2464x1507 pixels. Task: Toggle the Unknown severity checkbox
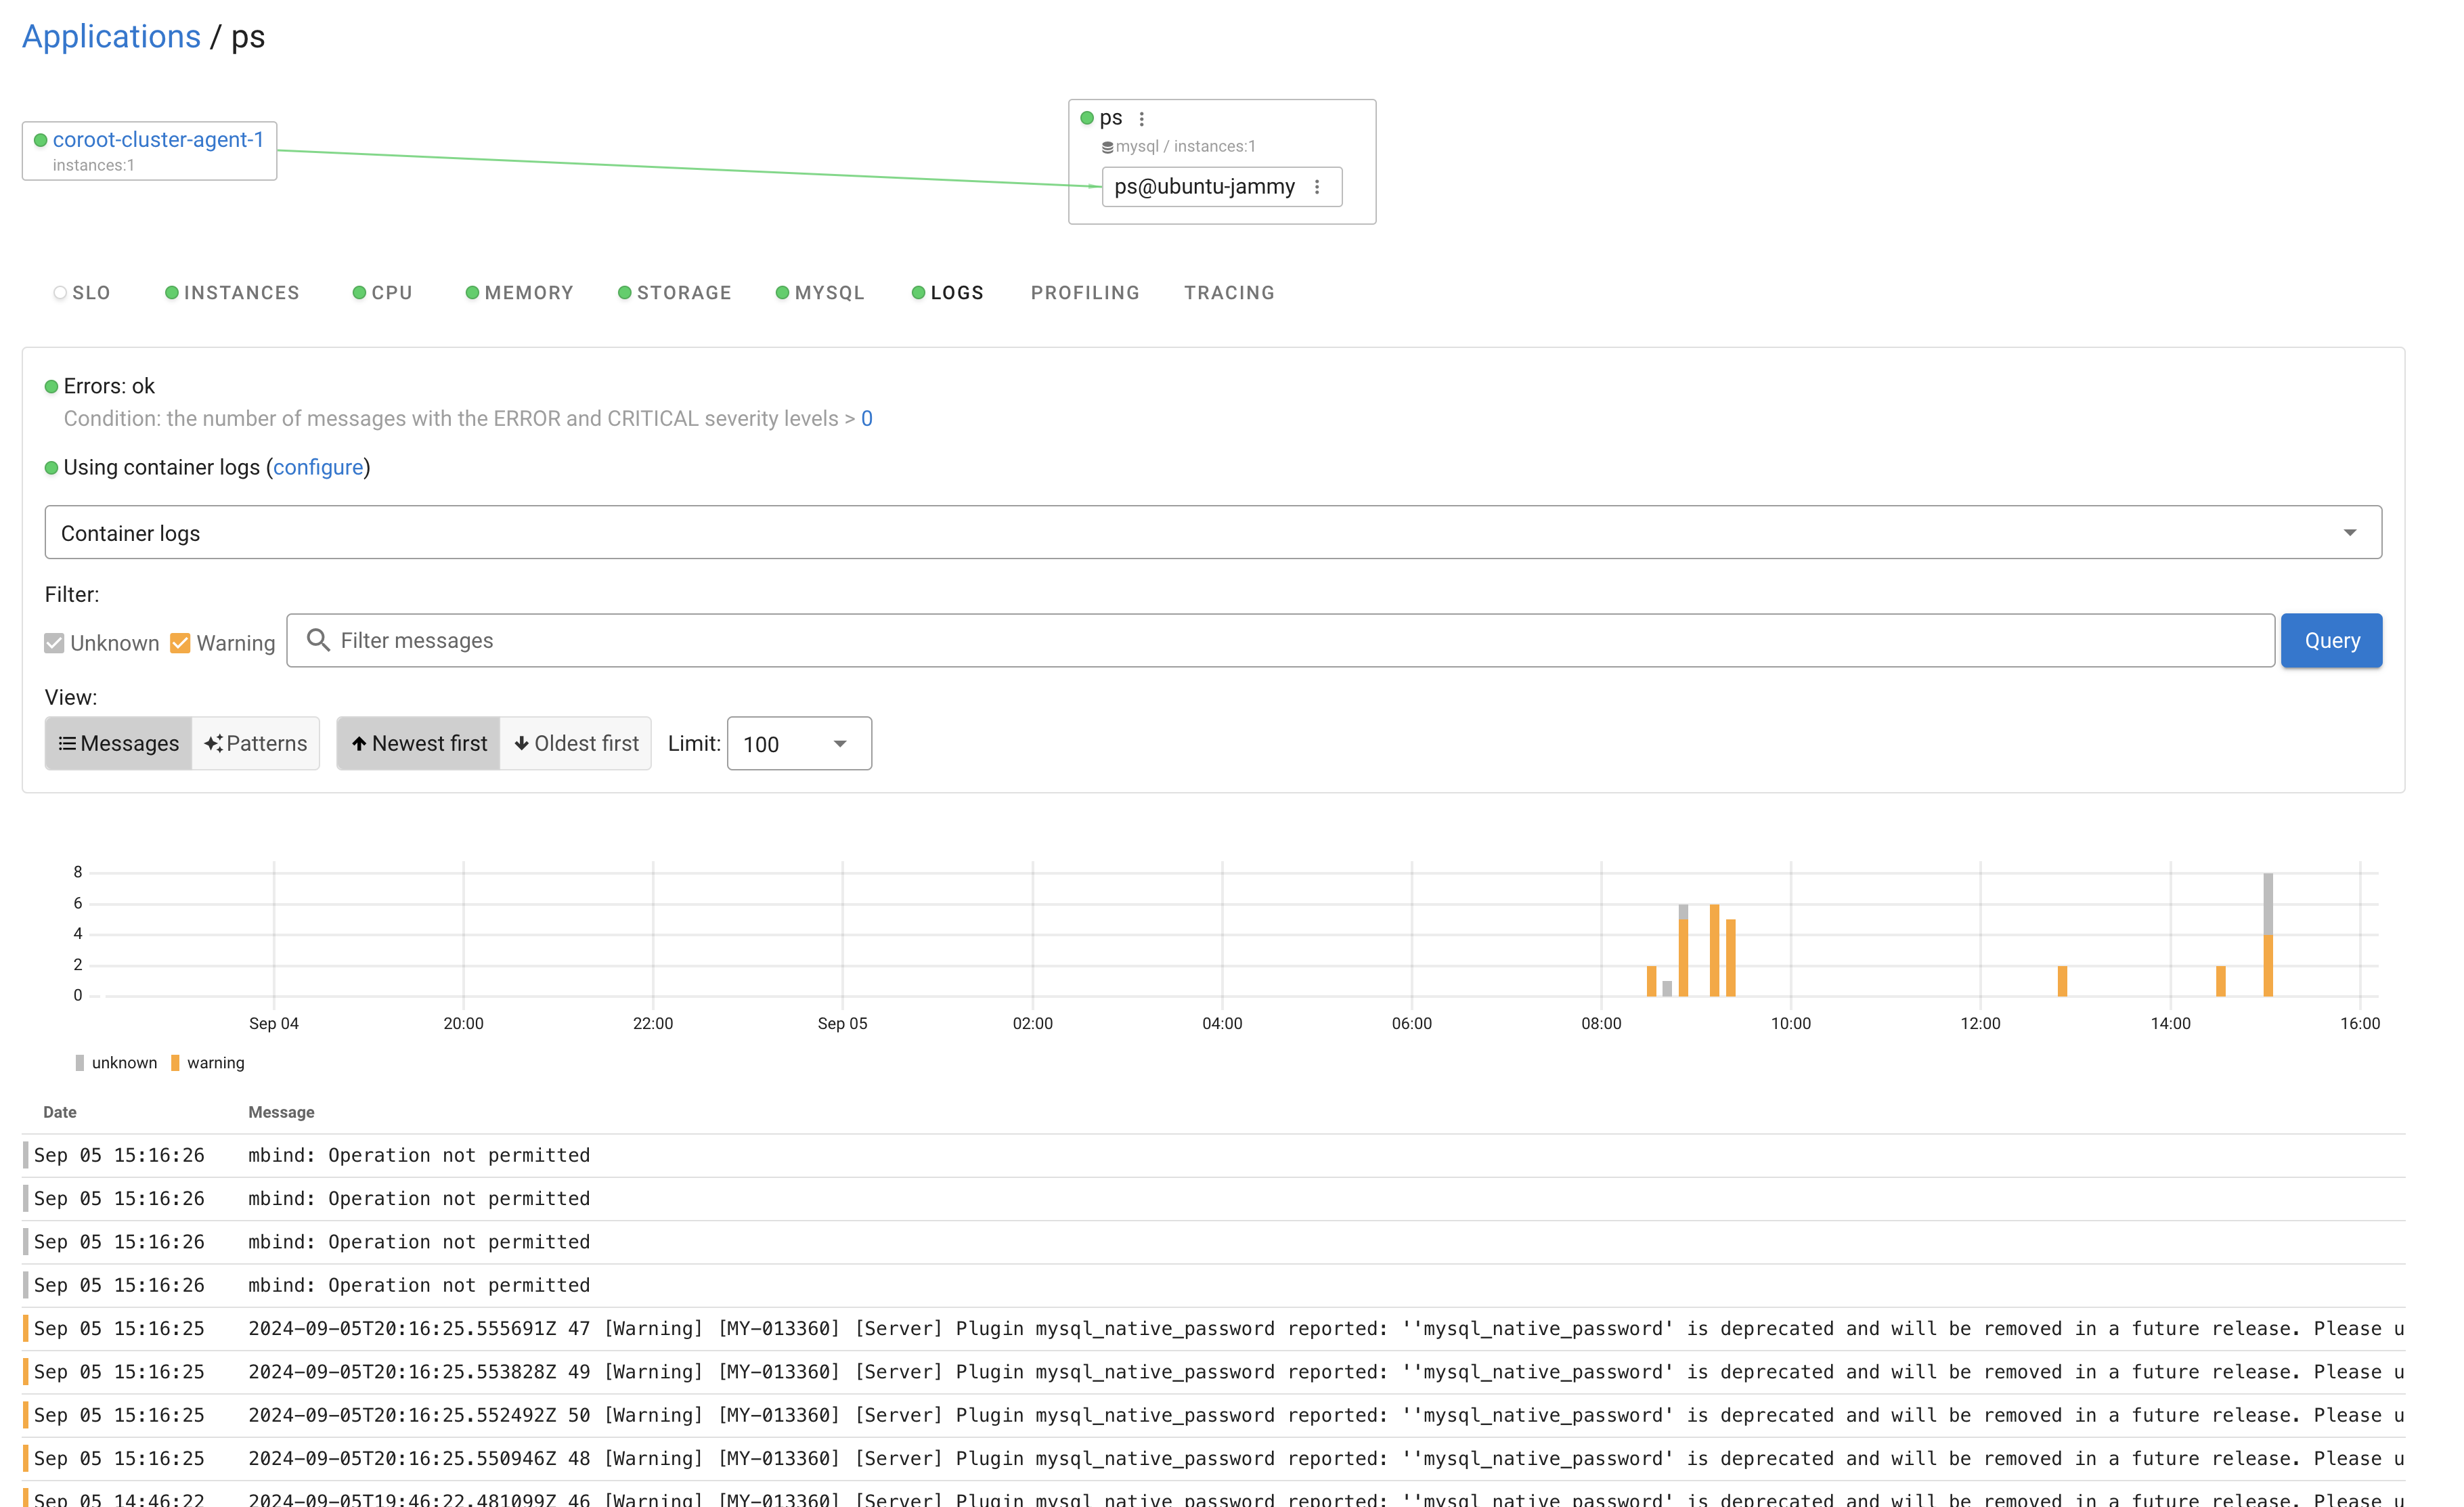(x=54, y=643)
